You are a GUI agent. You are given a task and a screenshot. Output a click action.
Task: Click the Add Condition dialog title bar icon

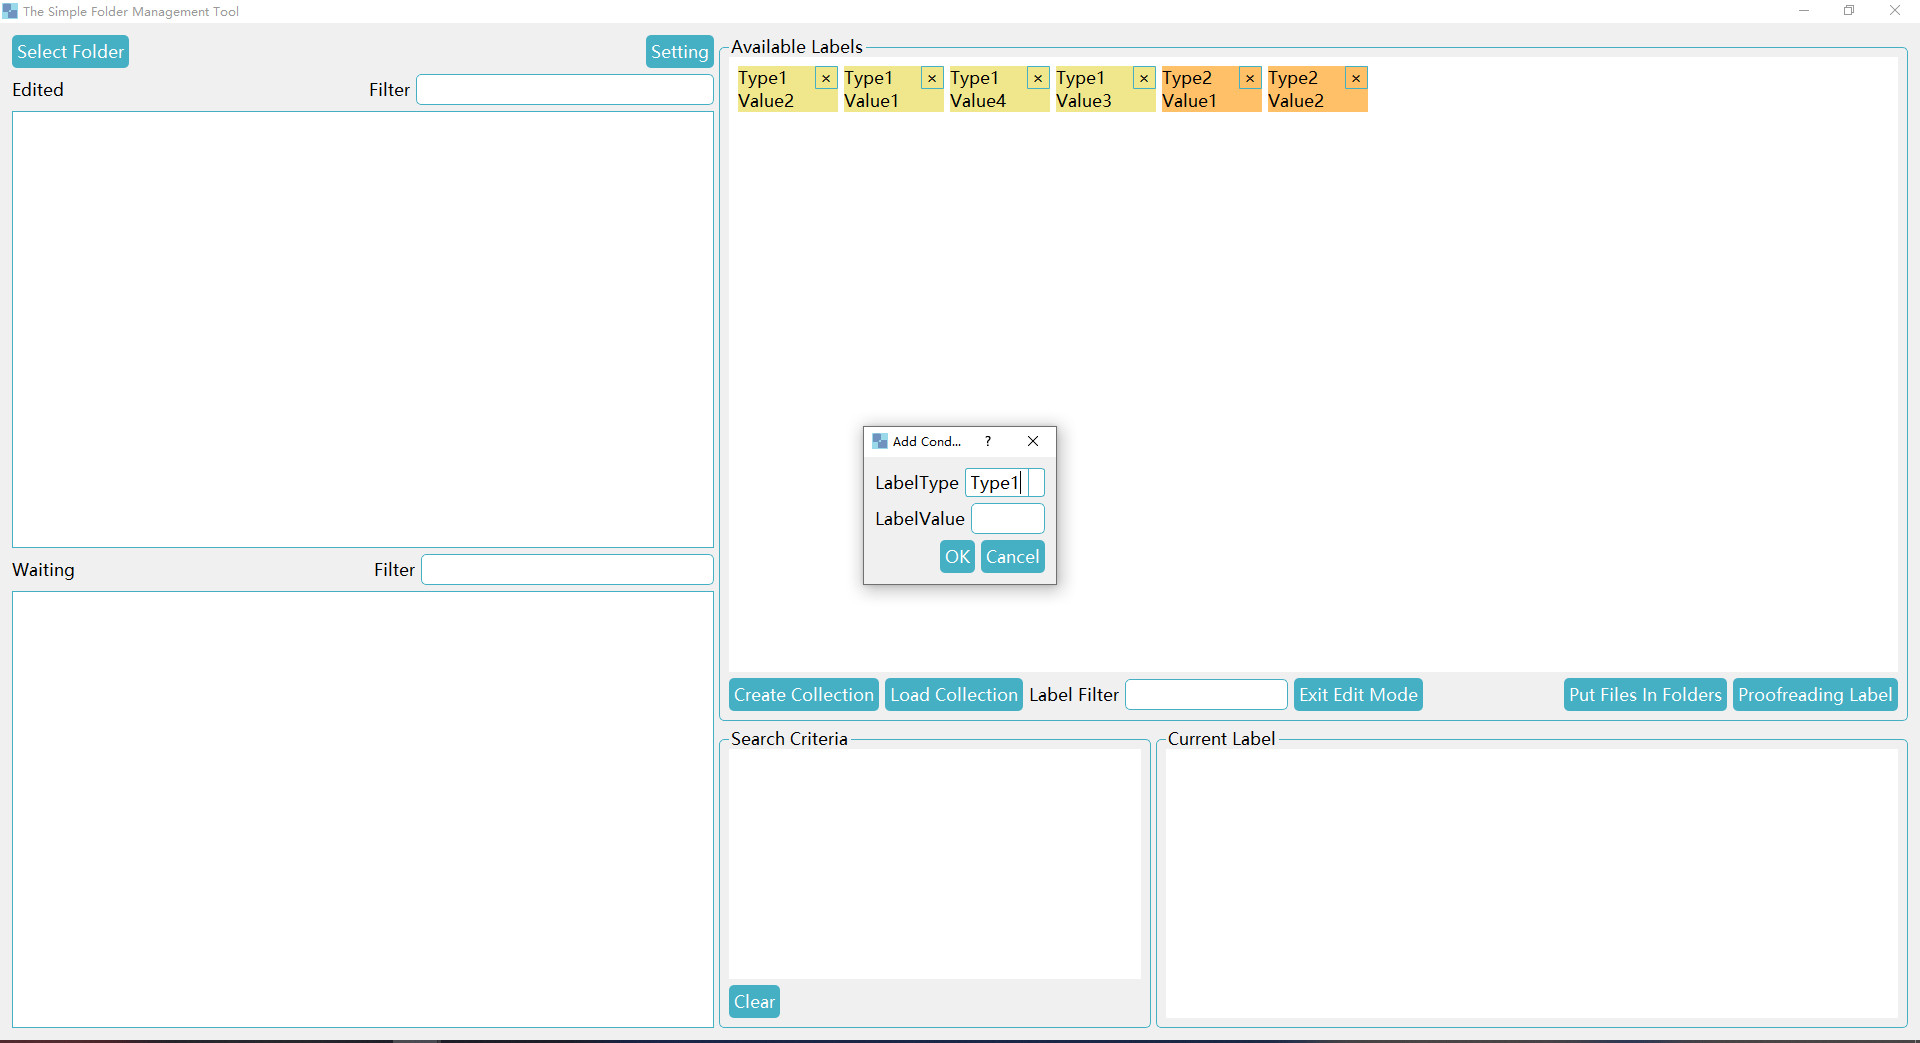pos(880,441)
